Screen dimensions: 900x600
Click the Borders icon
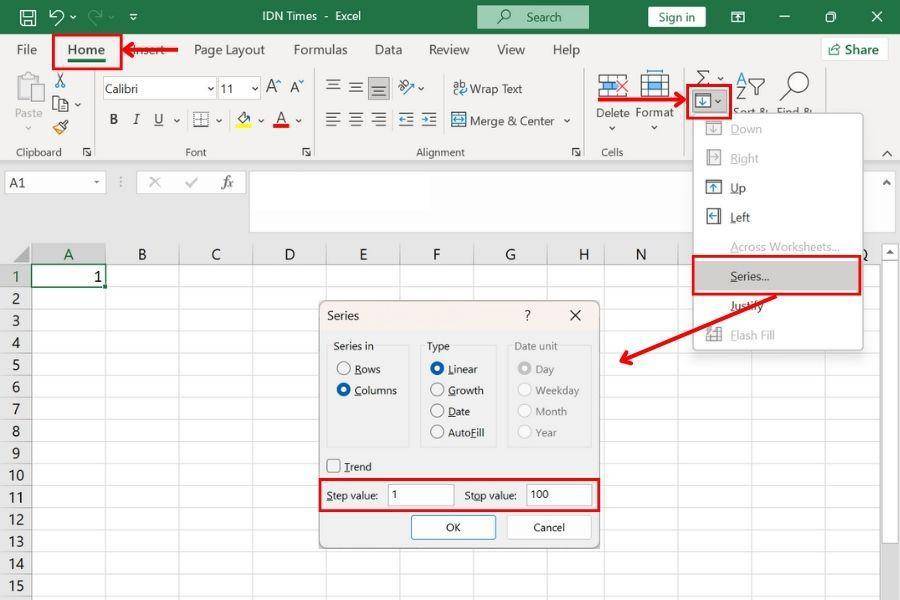(201, 119)
